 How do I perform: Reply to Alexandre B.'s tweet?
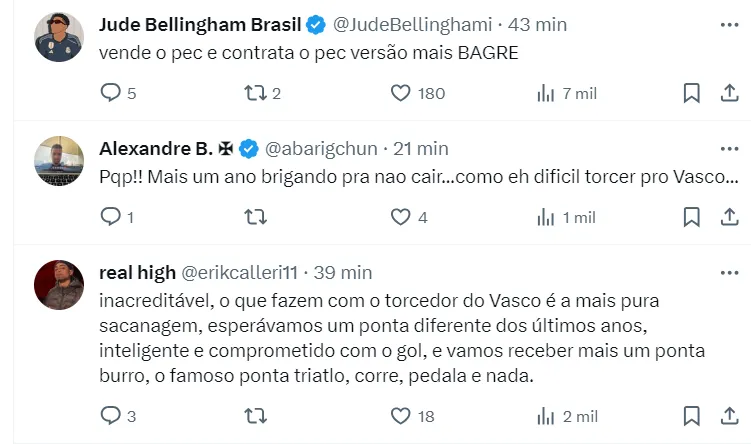(x=111, y=216)
